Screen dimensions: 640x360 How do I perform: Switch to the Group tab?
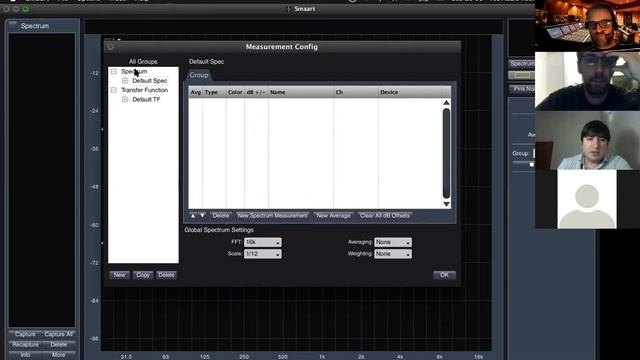click(199, 75)
